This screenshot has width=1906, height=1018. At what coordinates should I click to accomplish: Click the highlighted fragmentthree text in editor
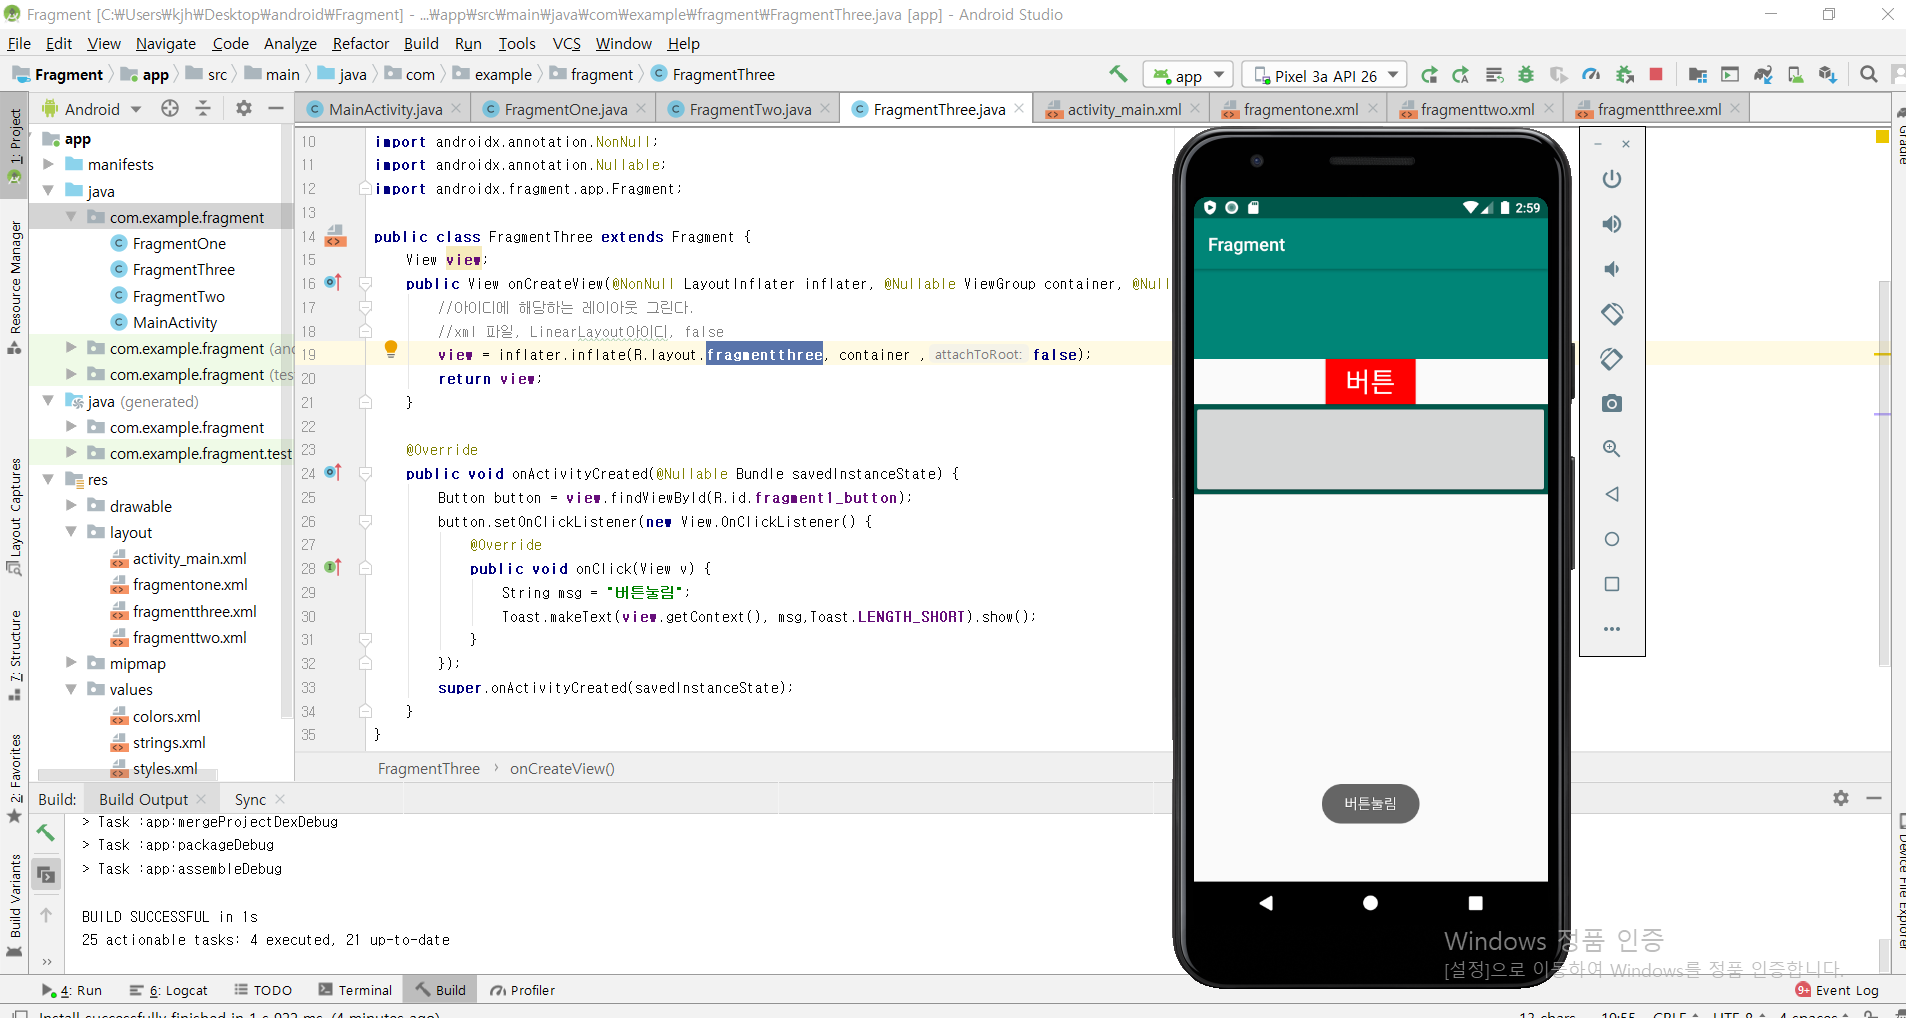[765, 354]
